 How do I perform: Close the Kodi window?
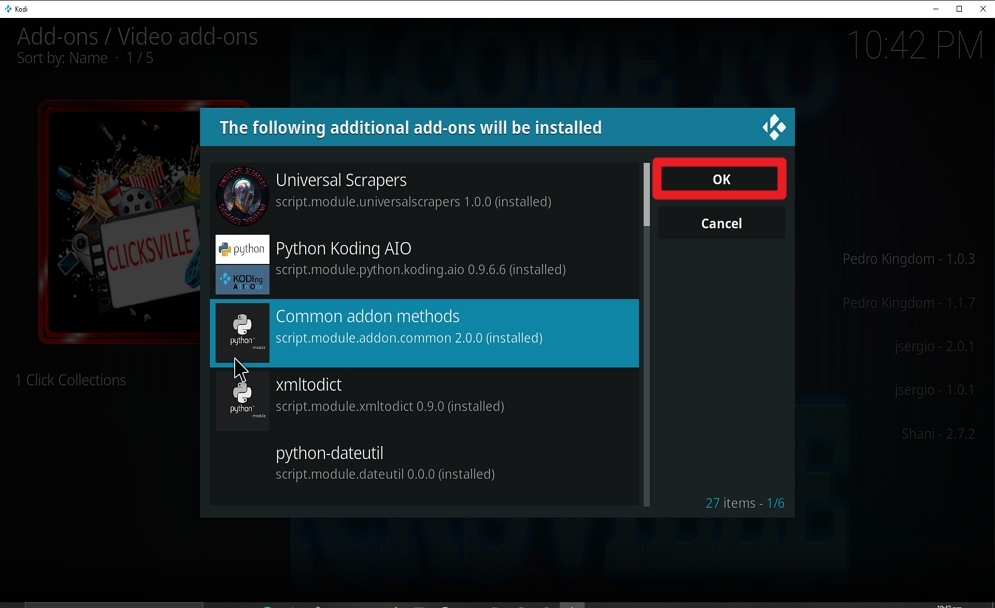(x=982, y=9)
